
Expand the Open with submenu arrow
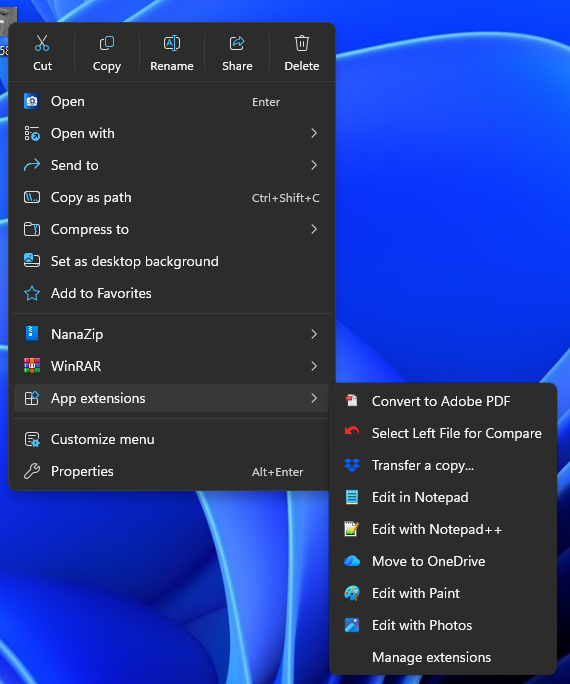314,133
